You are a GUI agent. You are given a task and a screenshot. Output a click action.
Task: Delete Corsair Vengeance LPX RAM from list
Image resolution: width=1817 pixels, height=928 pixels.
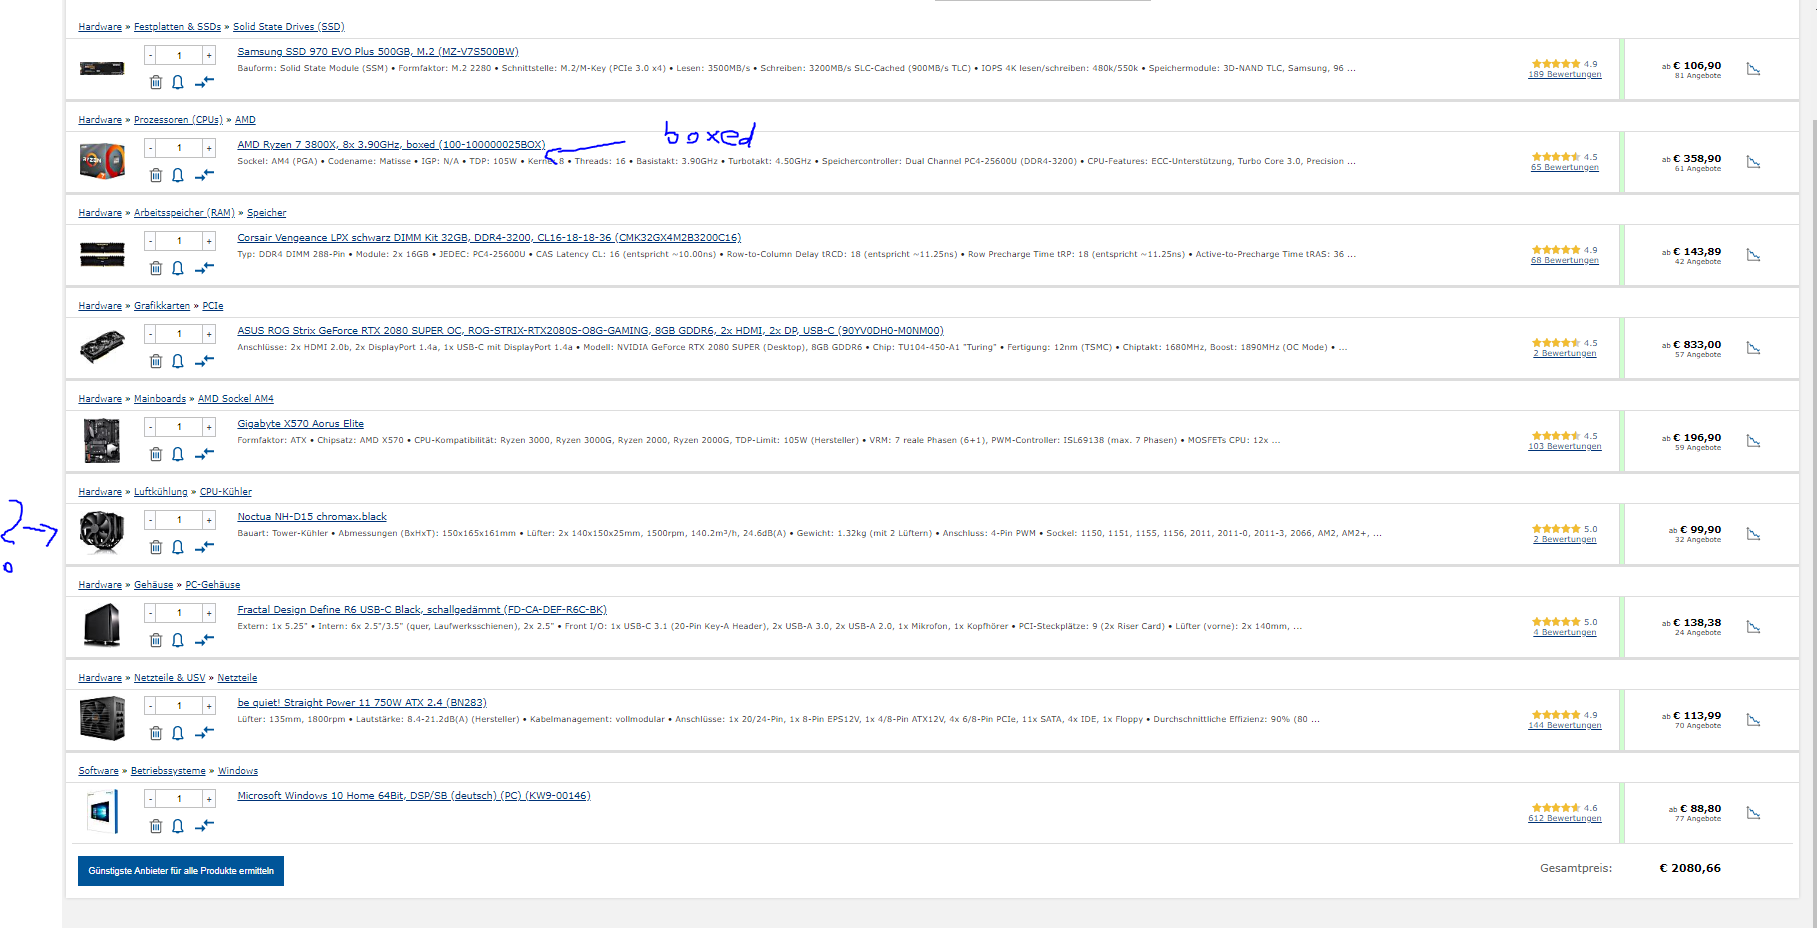[156, 268]
